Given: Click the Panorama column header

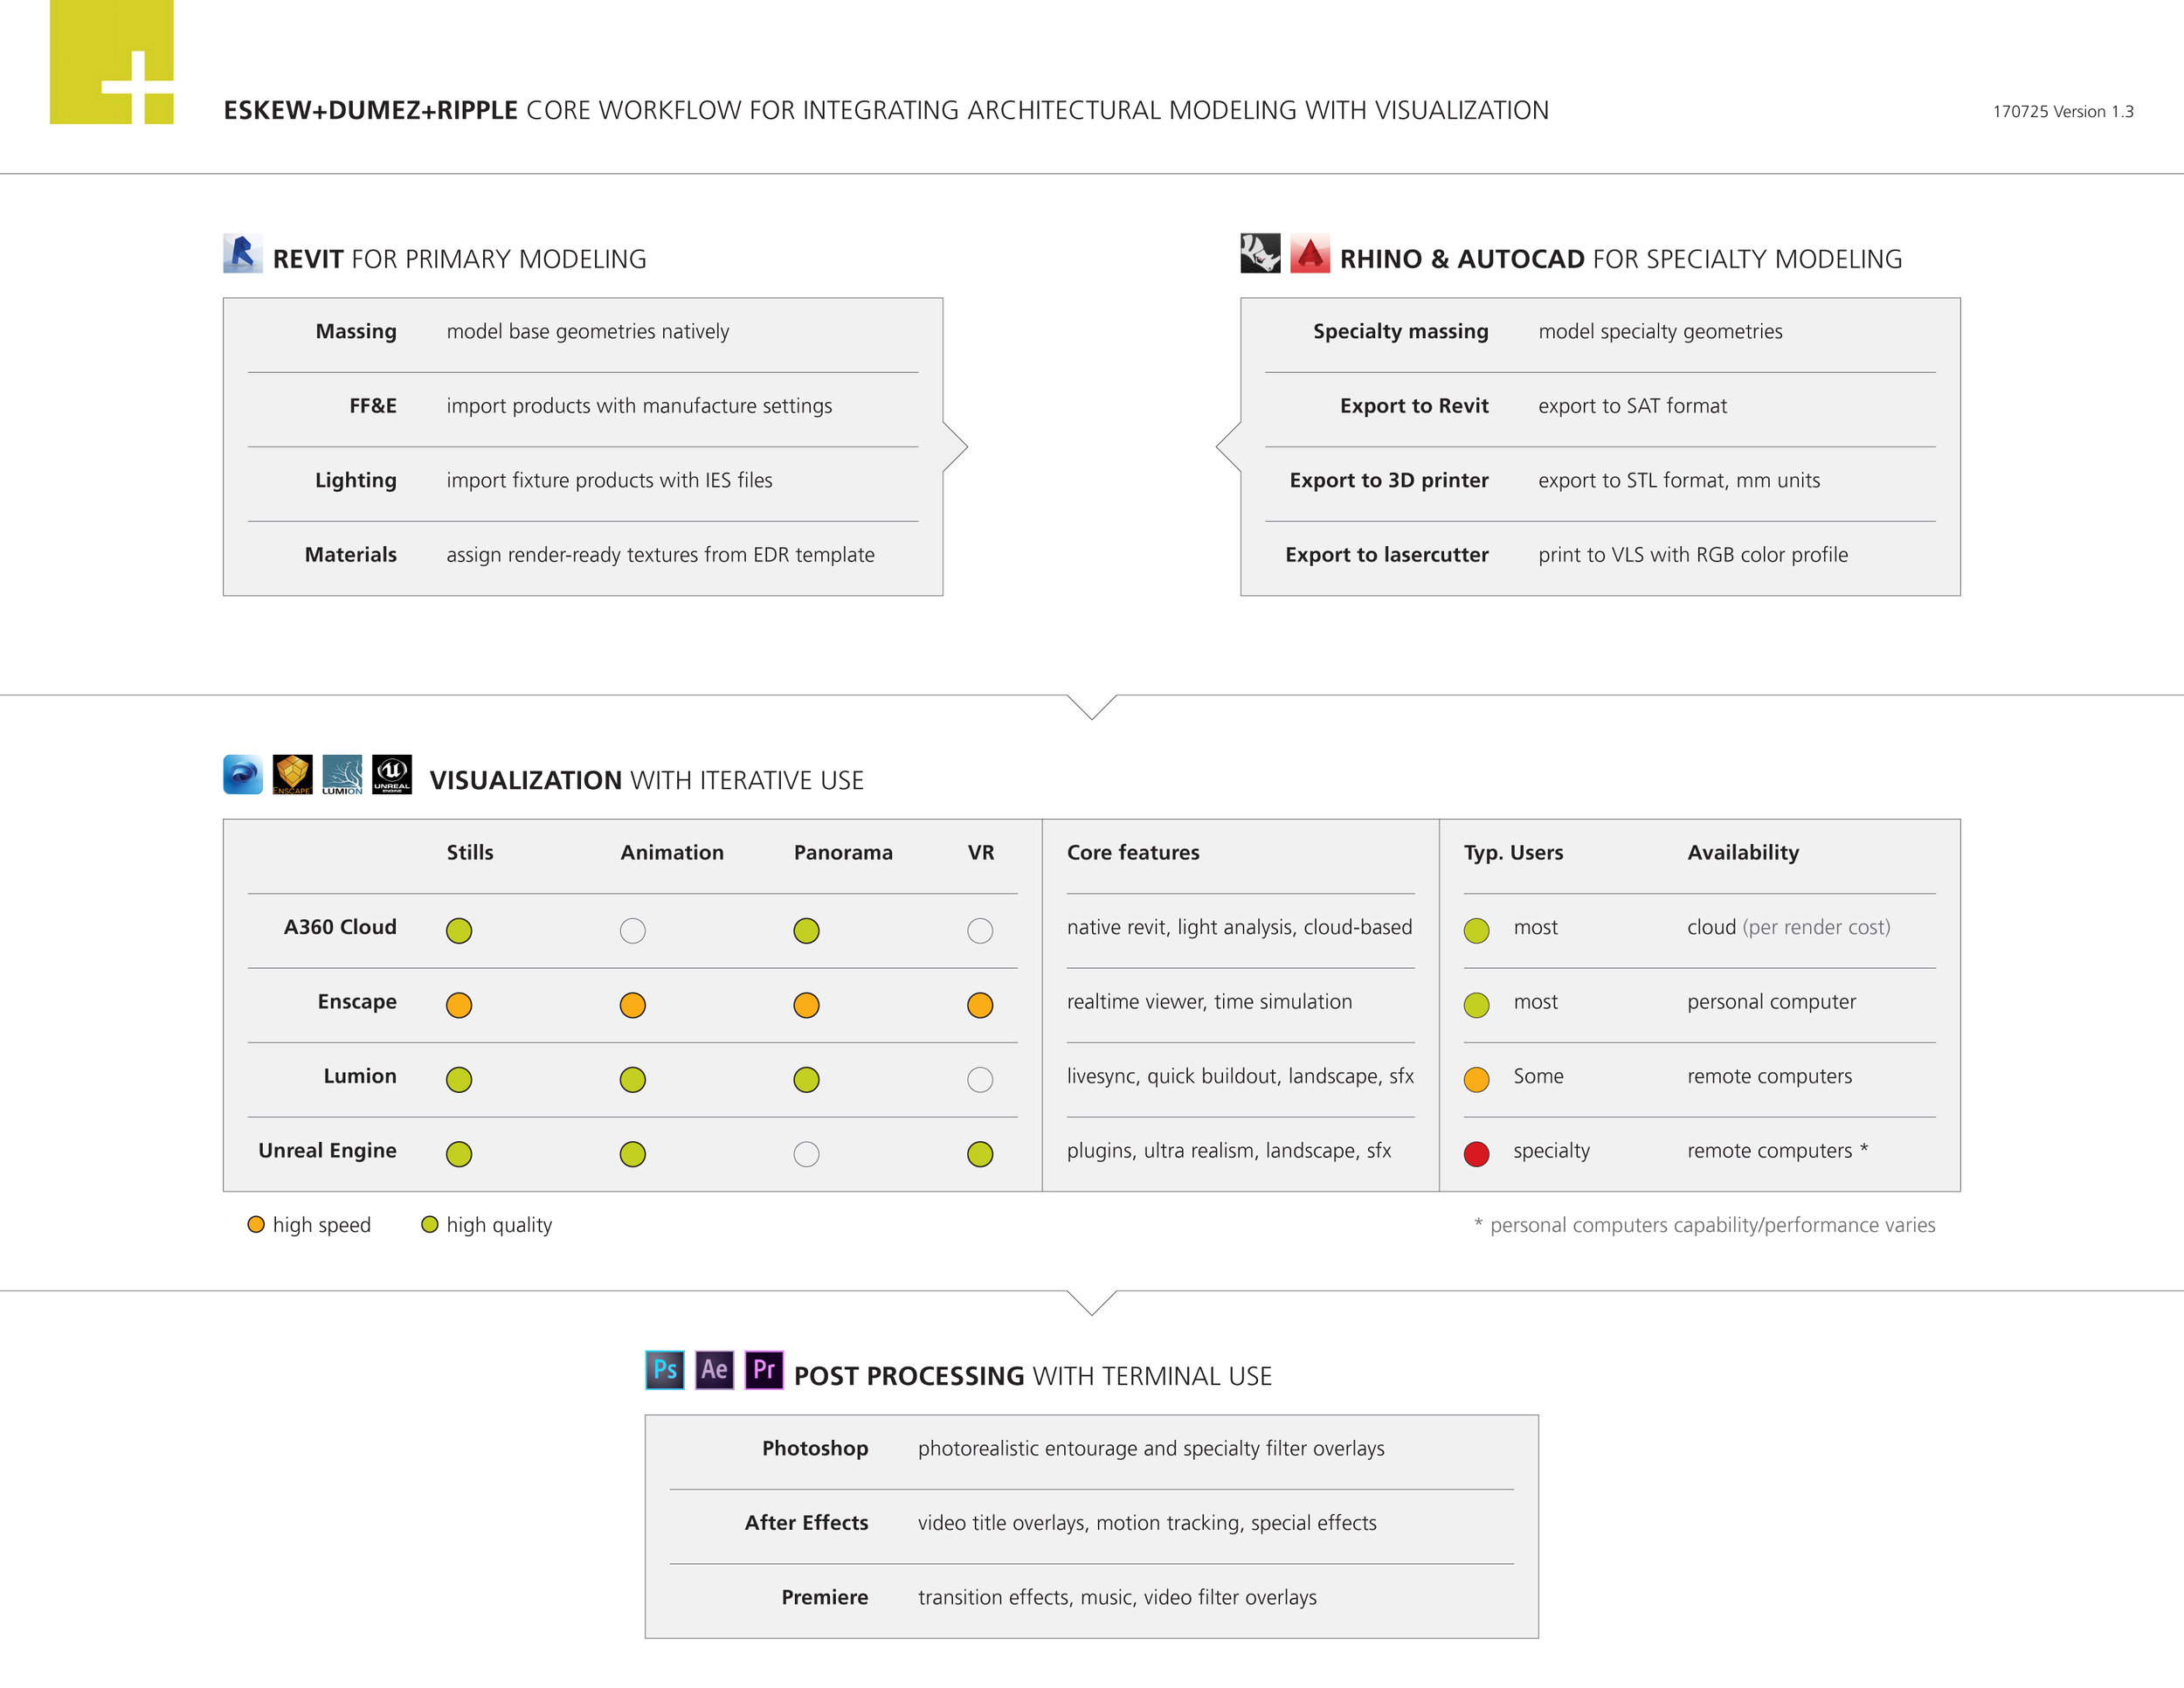Looking at the screenshot, I should (843, 852).
